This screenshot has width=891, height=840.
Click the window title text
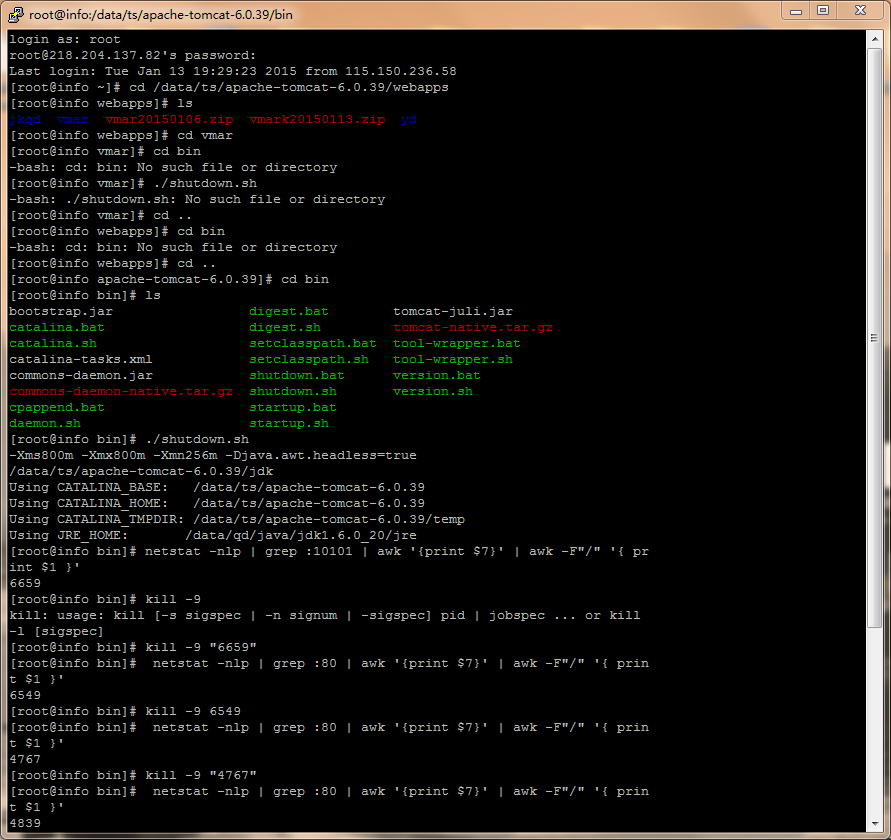point(161,15)
